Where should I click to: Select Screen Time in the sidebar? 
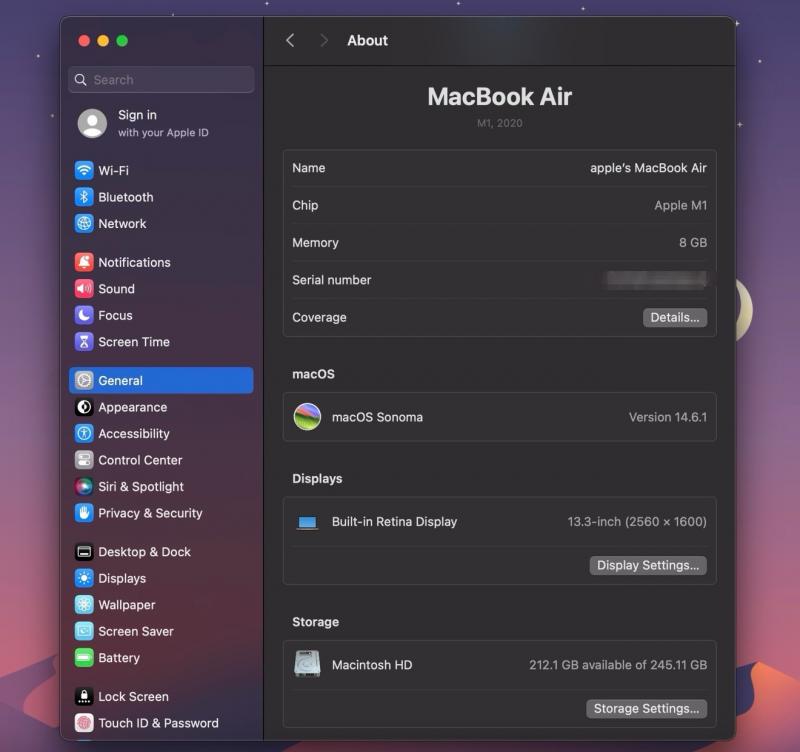coord(161,342)
